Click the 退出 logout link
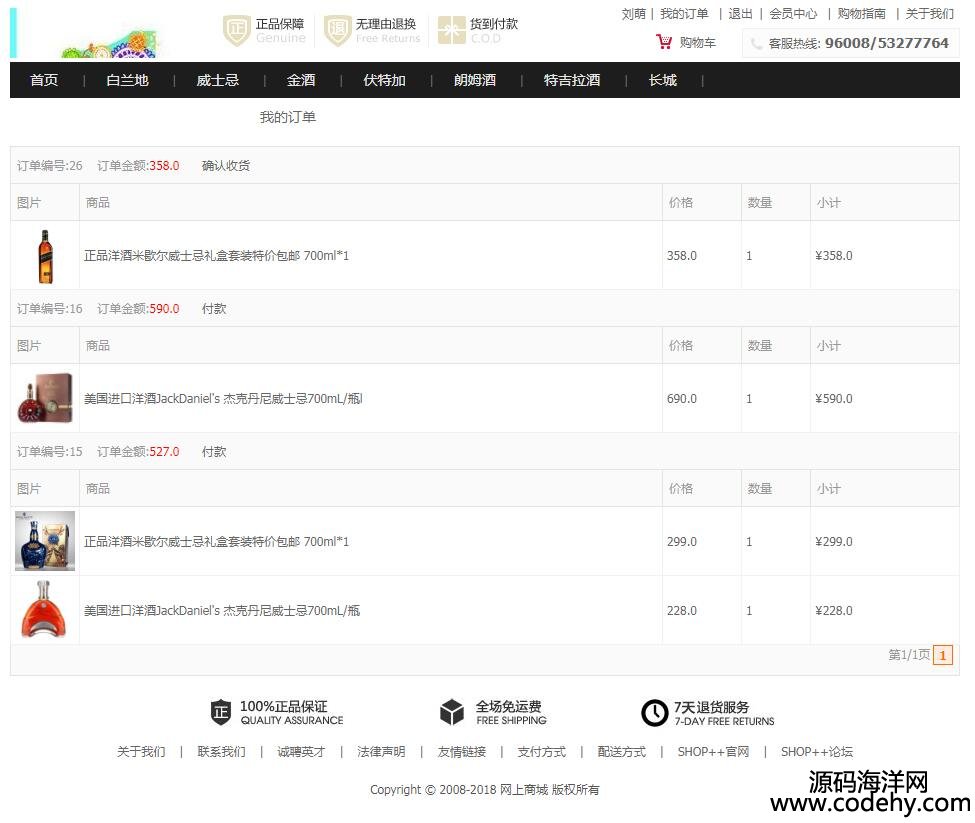 coord(740,14)
